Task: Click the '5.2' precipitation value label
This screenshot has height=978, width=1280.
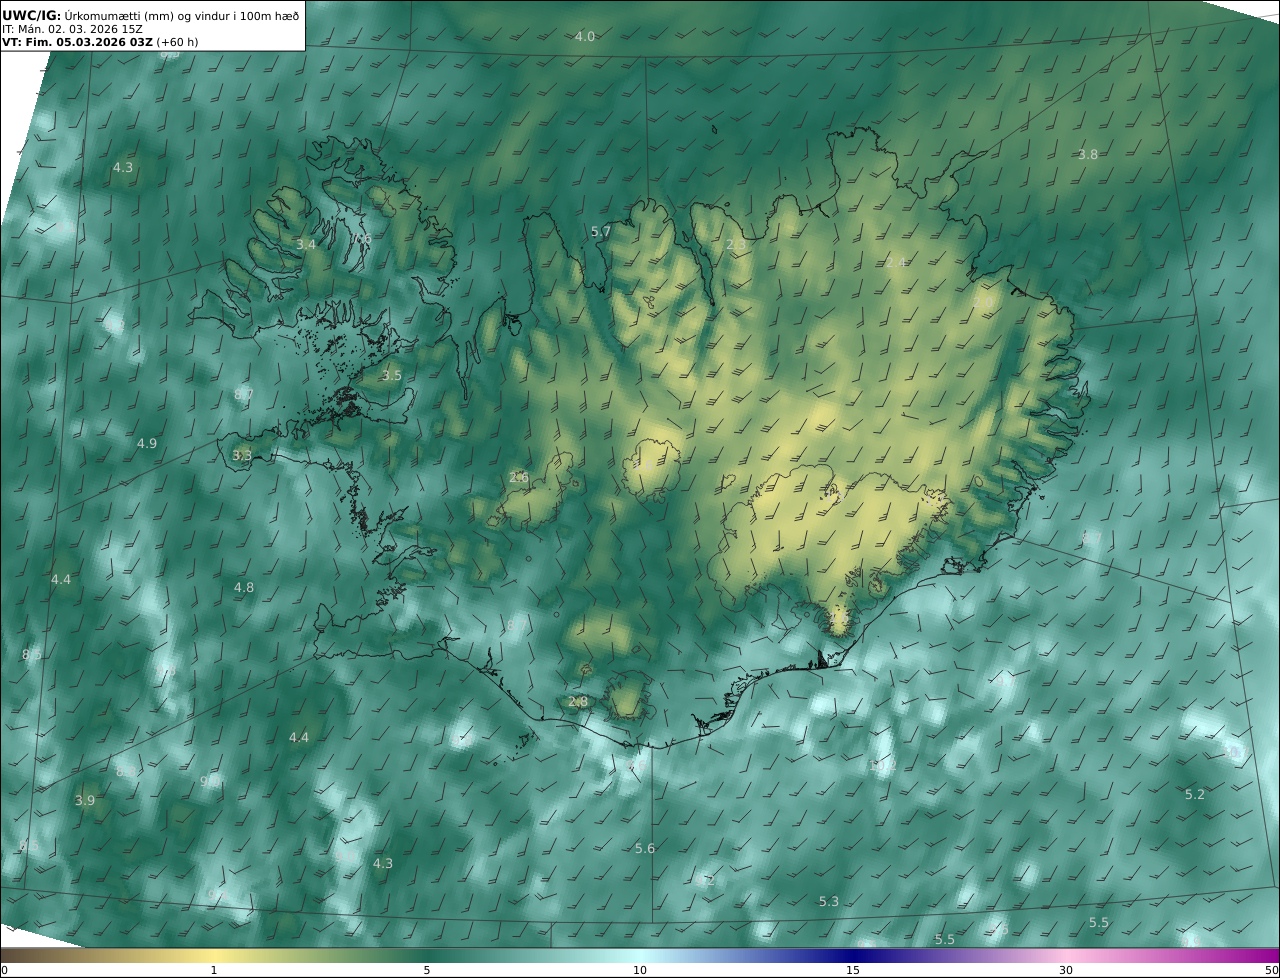Action: 1195,794
